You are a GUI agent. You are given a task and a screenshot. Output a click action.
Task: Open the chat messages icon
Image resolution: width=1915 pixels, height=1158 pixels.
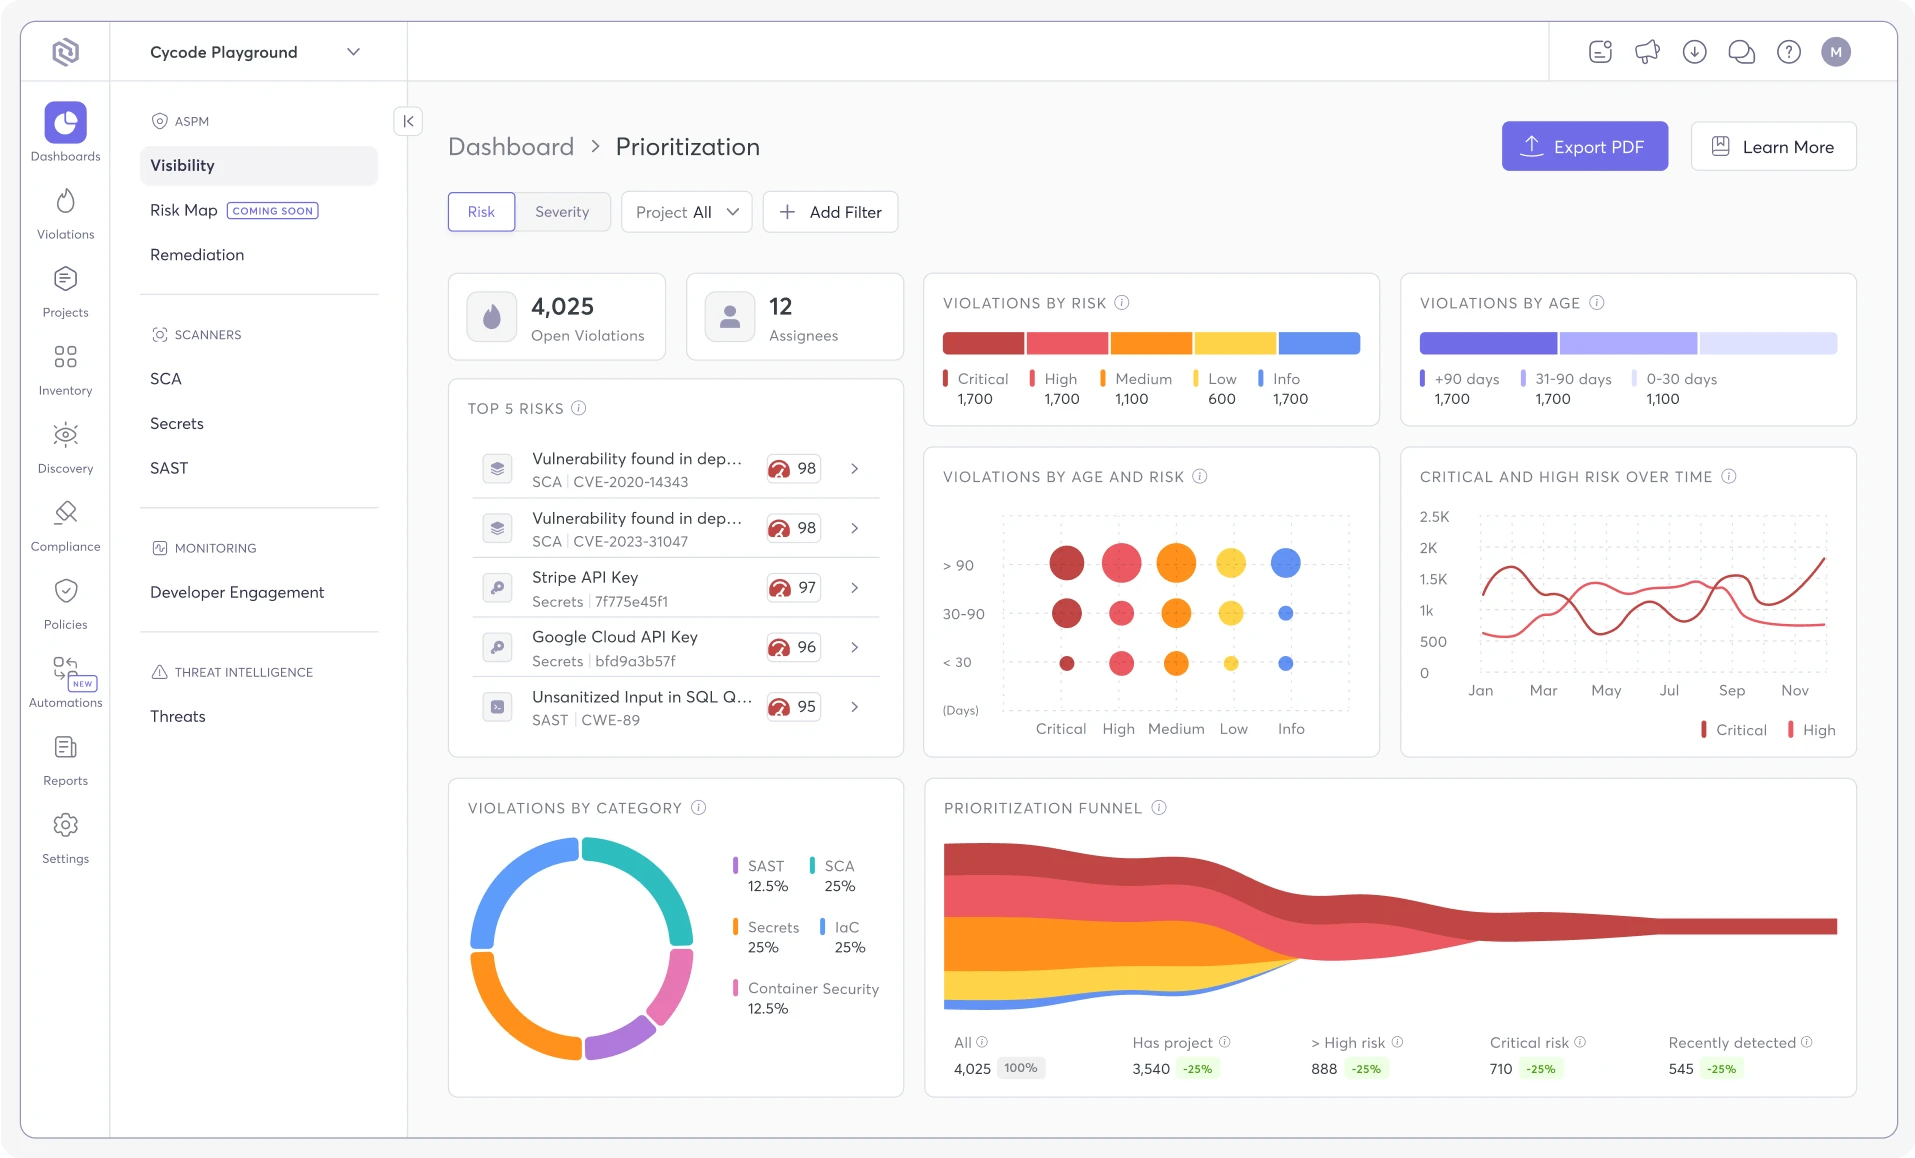1741,51
